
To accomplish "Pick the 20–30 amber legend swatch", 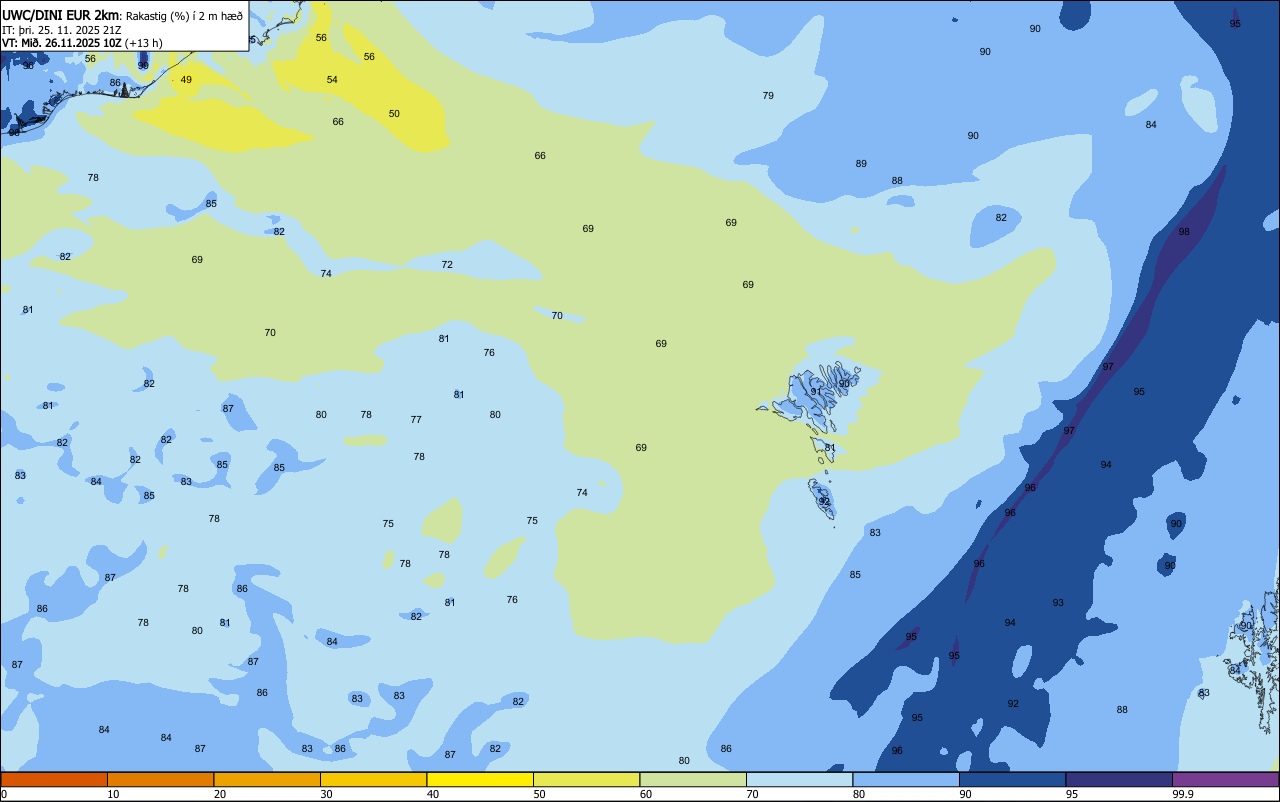I will click(x=267, y=779).
